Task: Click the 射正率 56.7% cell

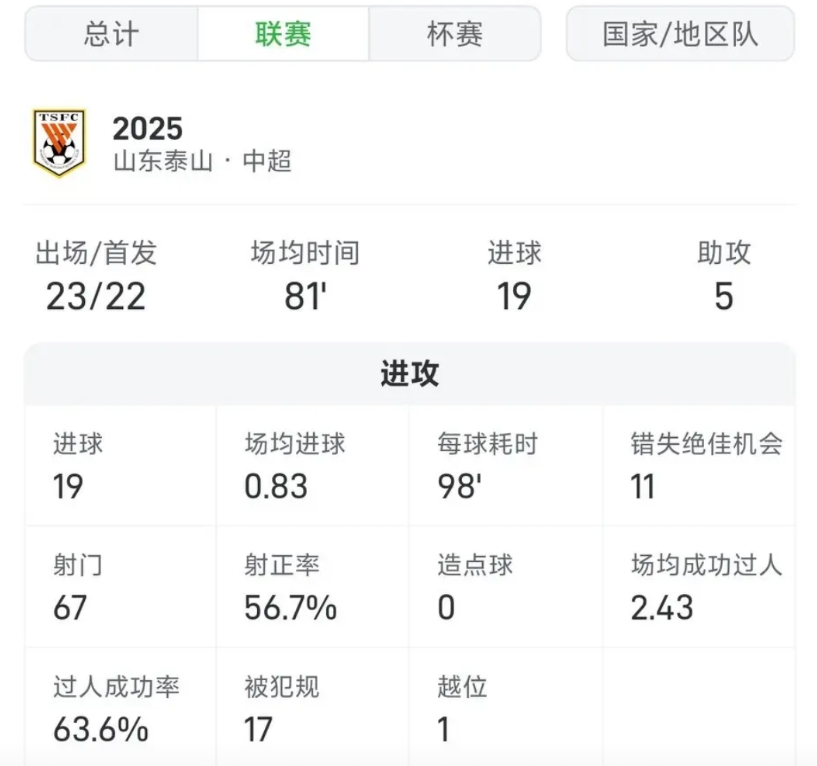Action: (312, 587)
